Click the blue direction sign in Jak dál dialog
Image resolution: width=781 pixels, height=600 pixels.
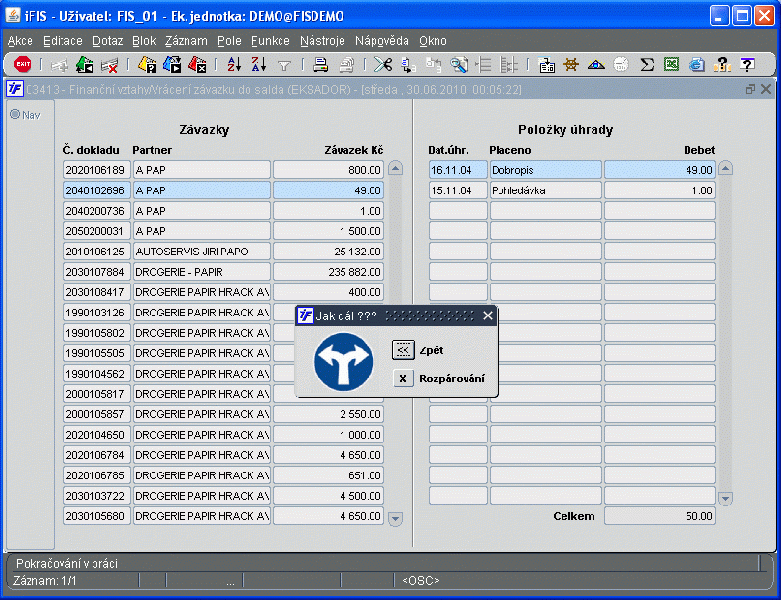[x=343, y=362]
